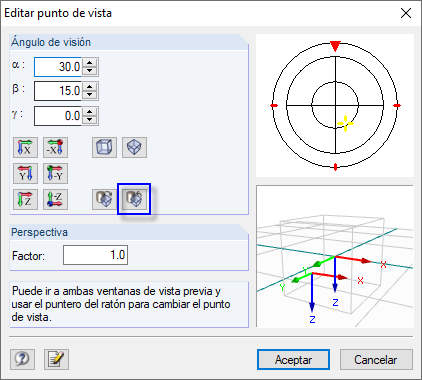422x380 pixels.
Task: Click the highlighted rotate view cube button
Action: [134, 199]
